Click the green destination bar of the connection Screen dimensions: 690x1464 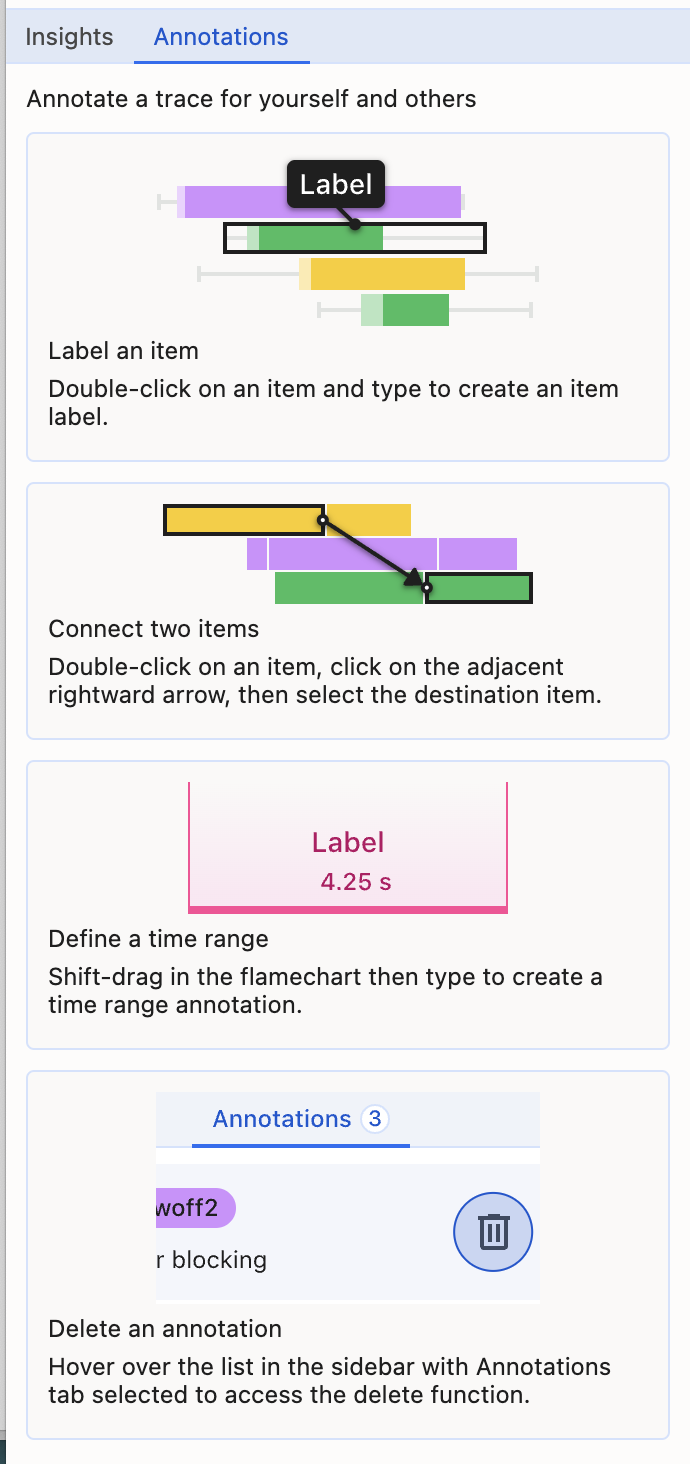click(x=478, y=588)
